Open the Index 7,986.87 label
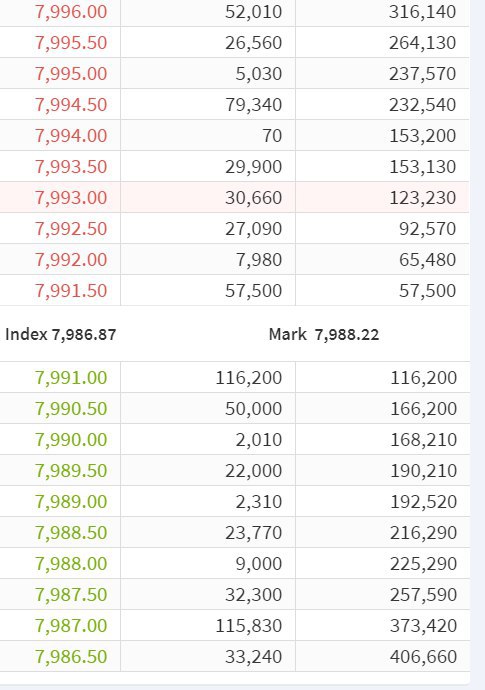This screenshot has width=485, height=690. (61, 334)
